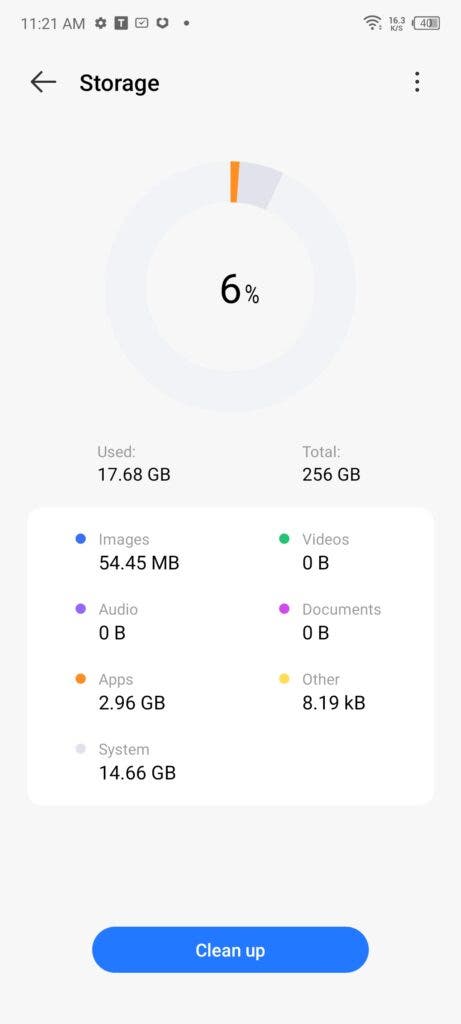Image resolution: width=461 pixels, height=1024 pixels.
Task: Tap the green Videos color dot
Action: coord(284,539)
